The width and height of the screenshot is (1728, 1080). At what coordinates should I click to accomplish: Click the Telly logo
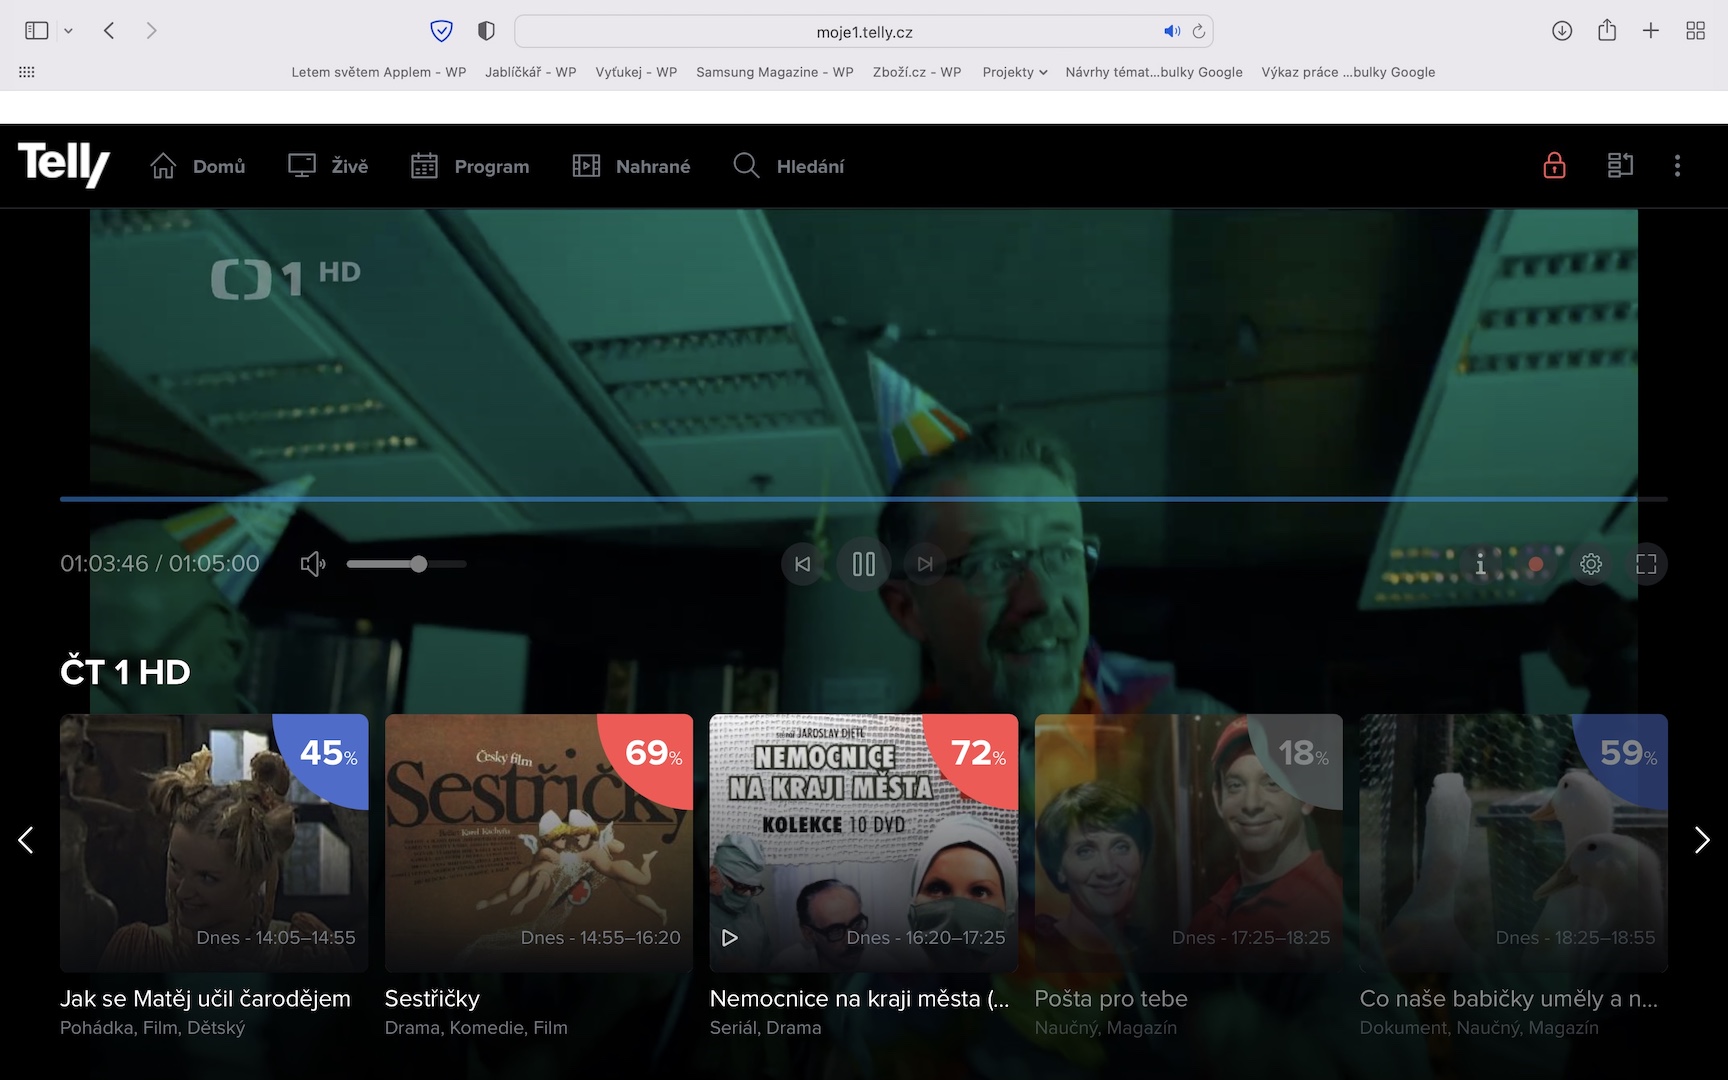pos(64,165)
